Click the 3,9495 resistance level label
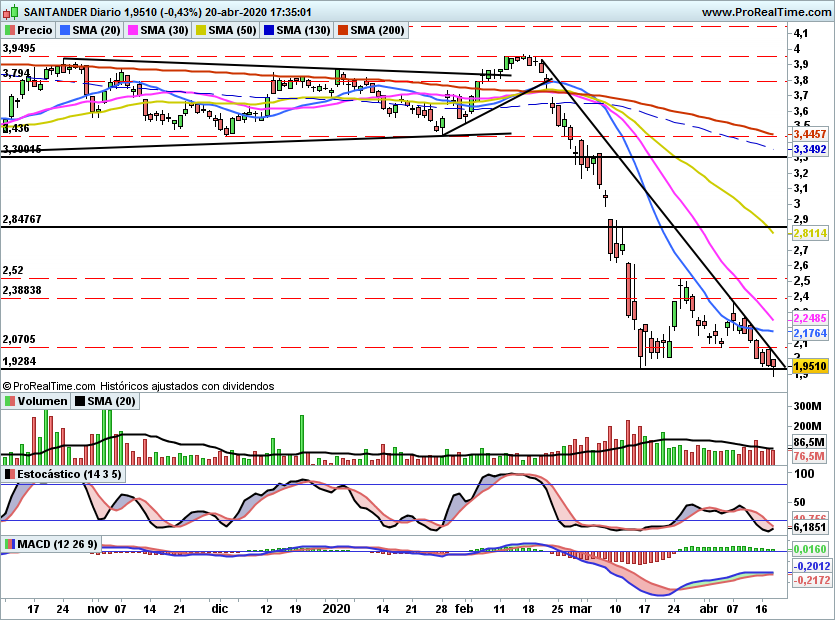 click(x=19, y=48)
